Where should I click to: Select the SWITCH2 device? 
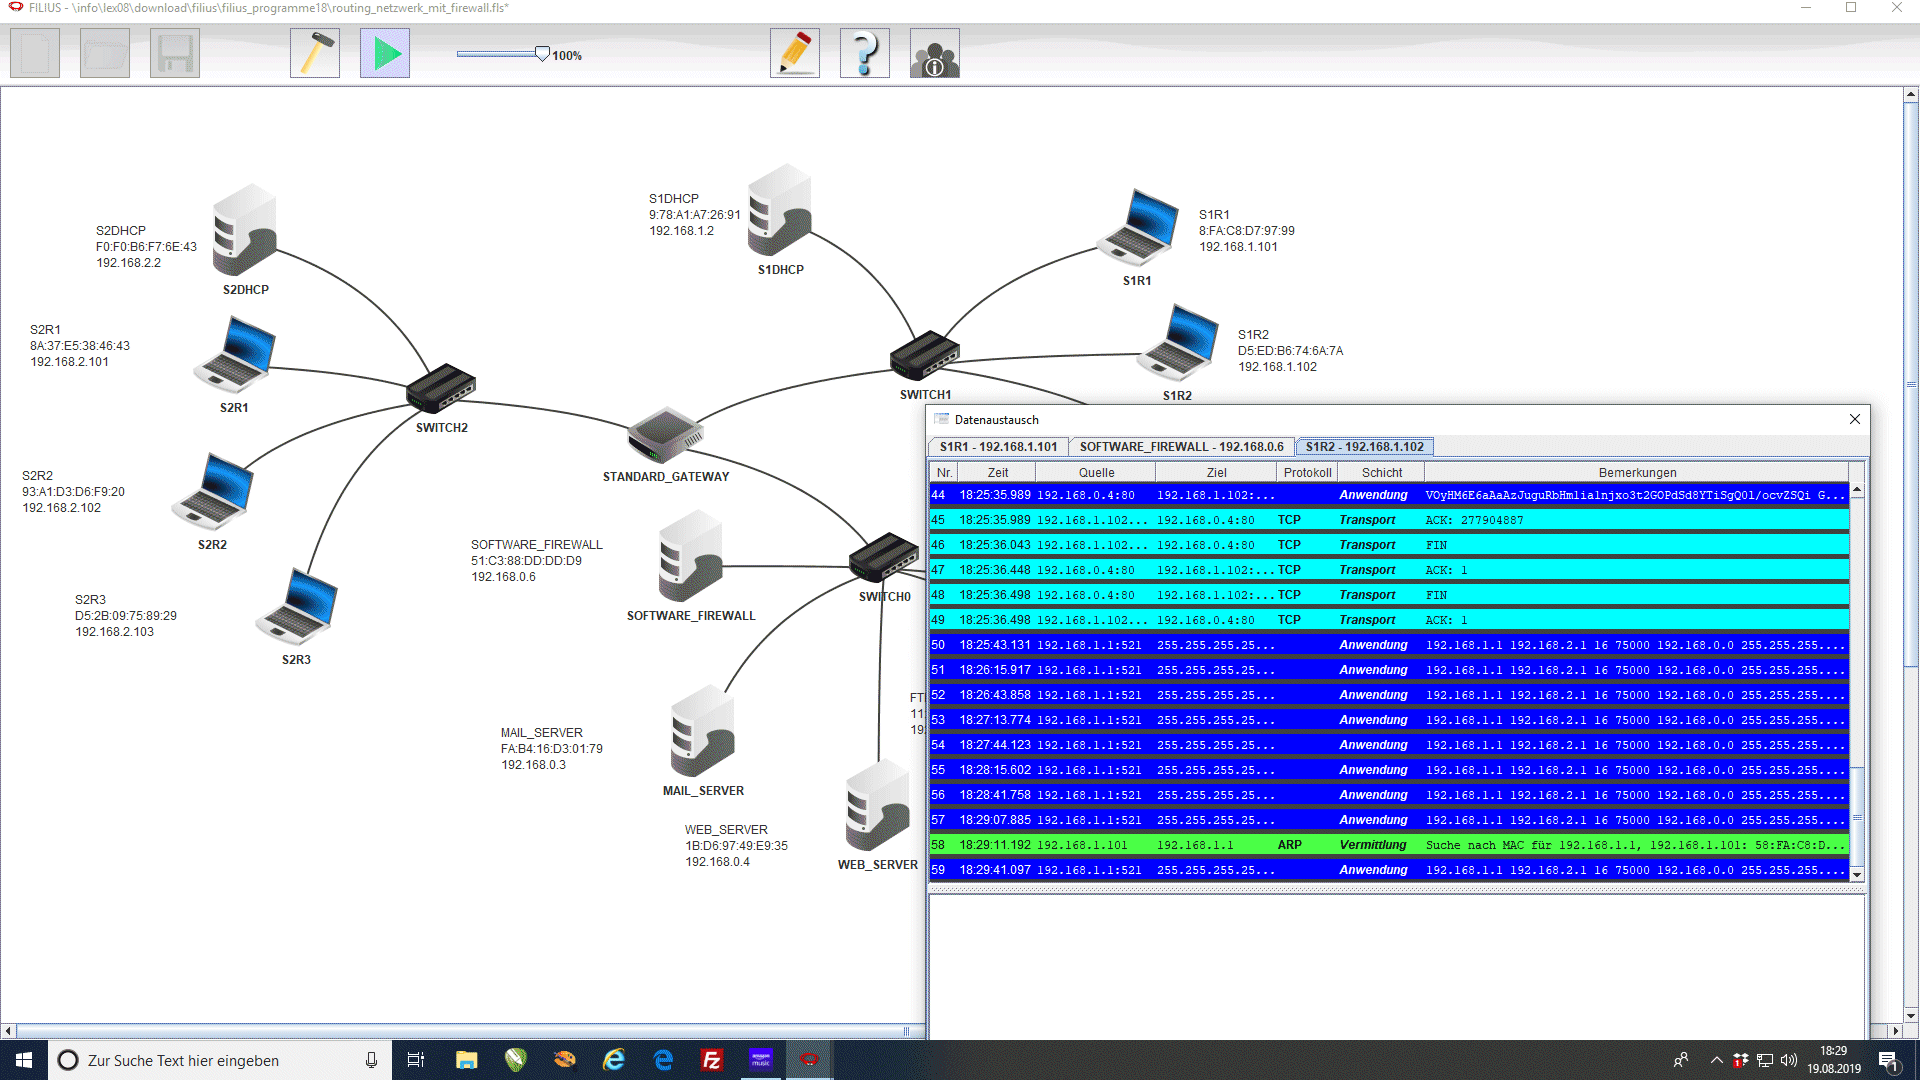click(441, 389)
